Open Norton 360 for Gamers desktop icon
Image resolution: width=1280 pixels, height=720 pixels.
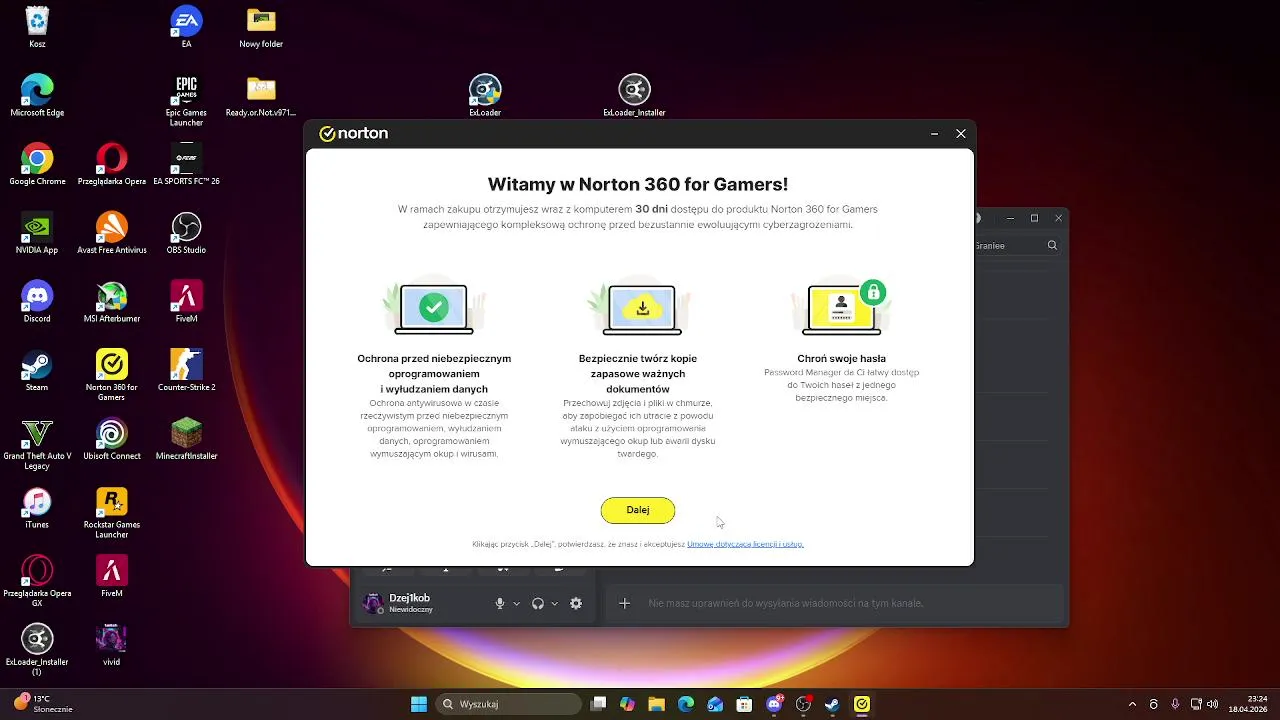[112, 375]
